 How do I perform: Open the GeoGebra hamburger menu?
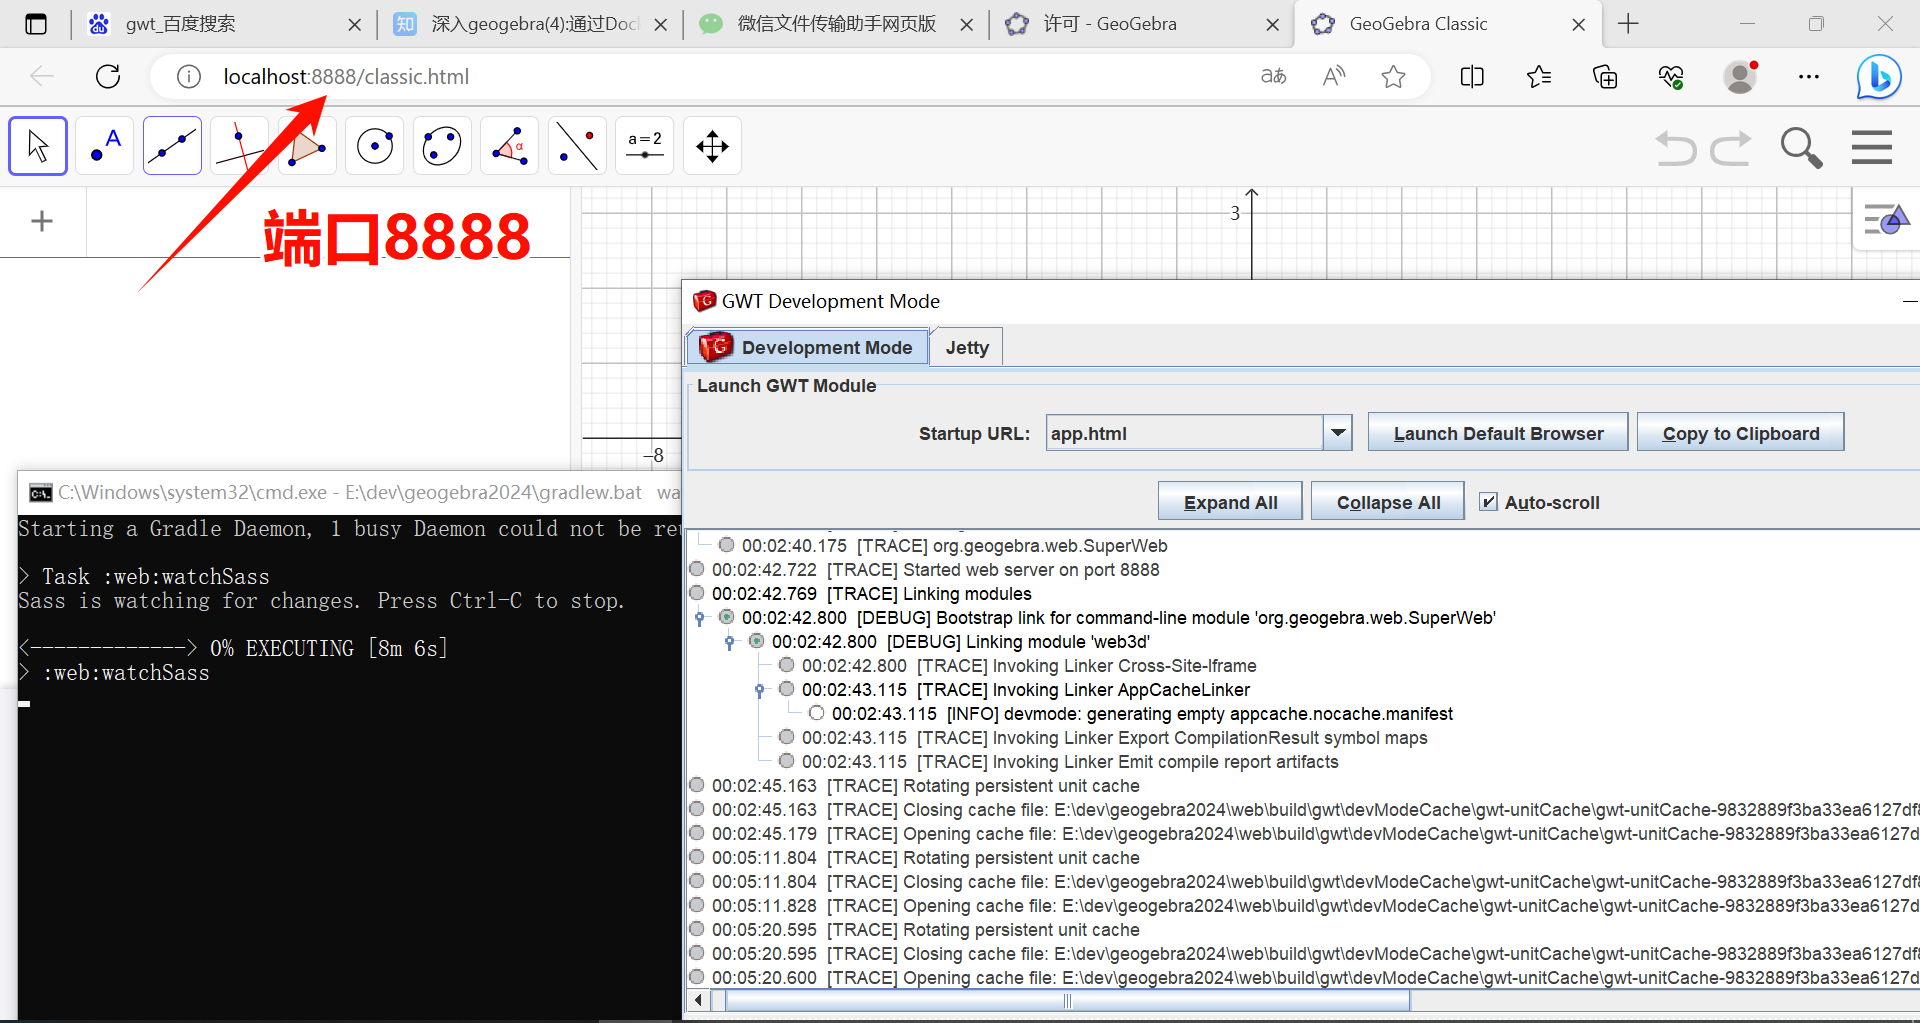[x=1872, y=148]
